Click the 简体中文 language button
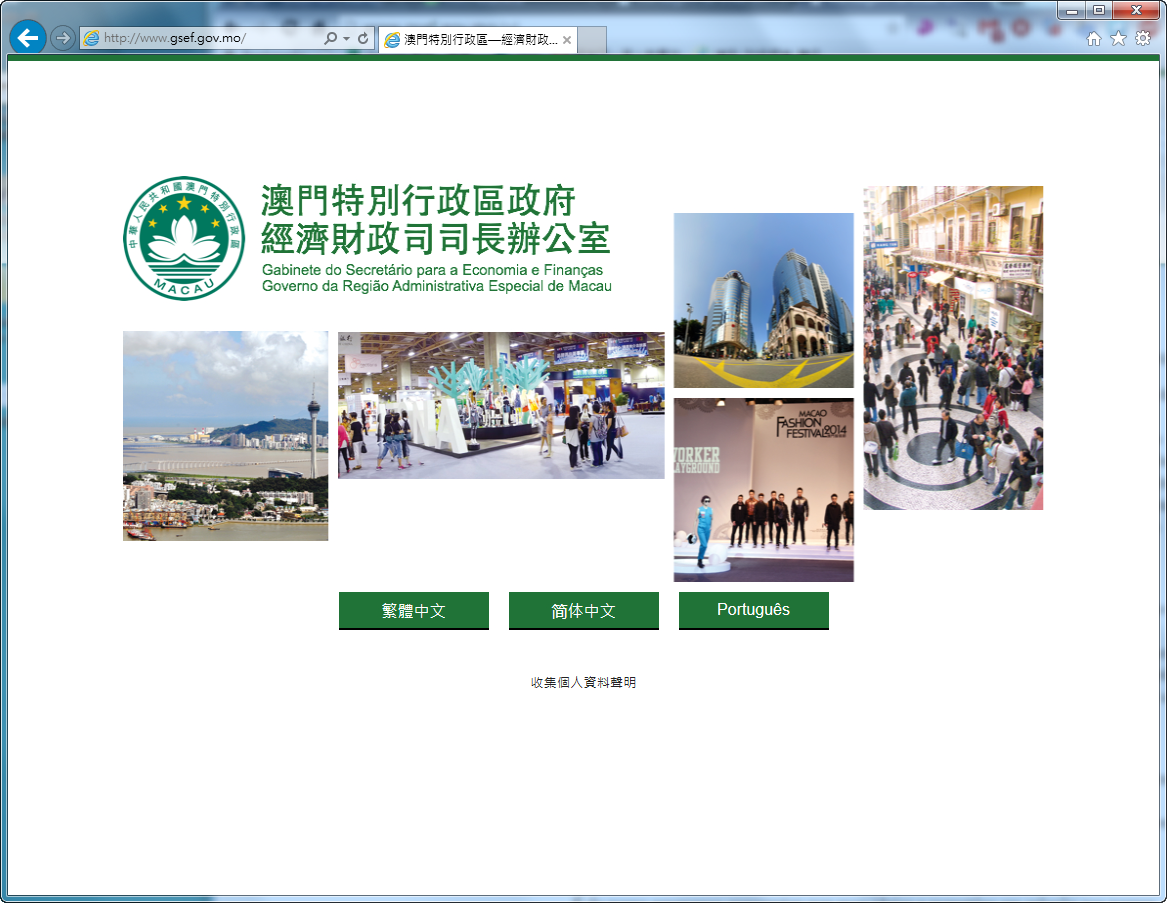The height and width of the screenshot is (903, 1167). coord(583,610)
